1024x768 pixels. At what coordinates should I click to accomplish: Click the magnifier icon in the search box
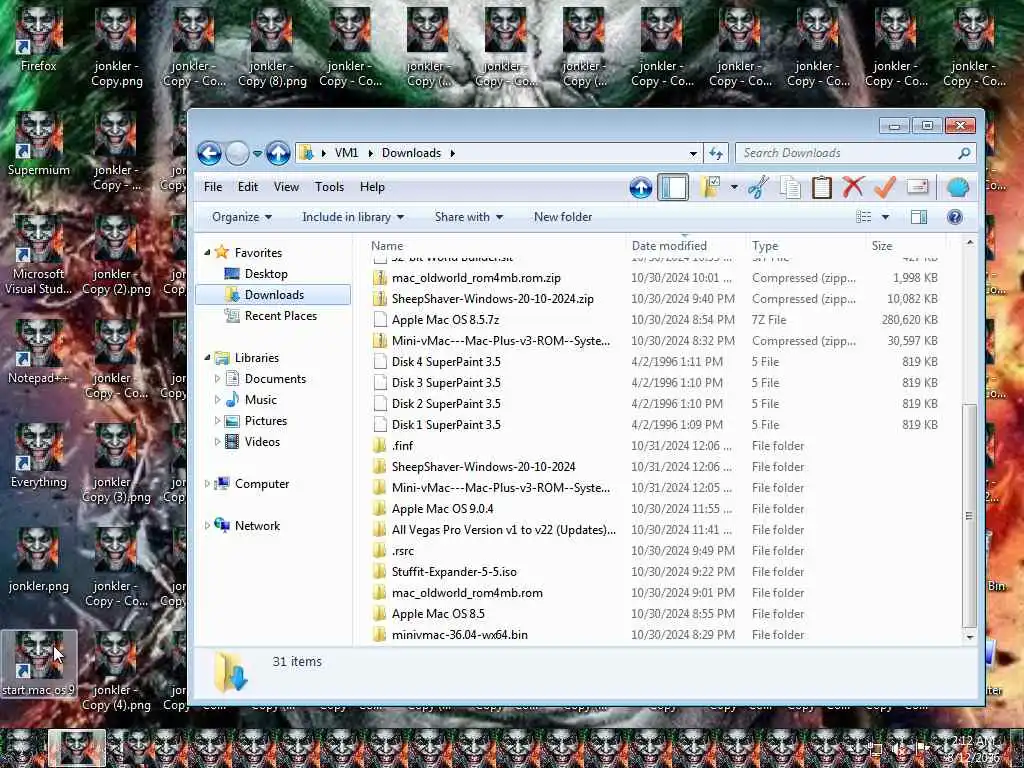964,153
